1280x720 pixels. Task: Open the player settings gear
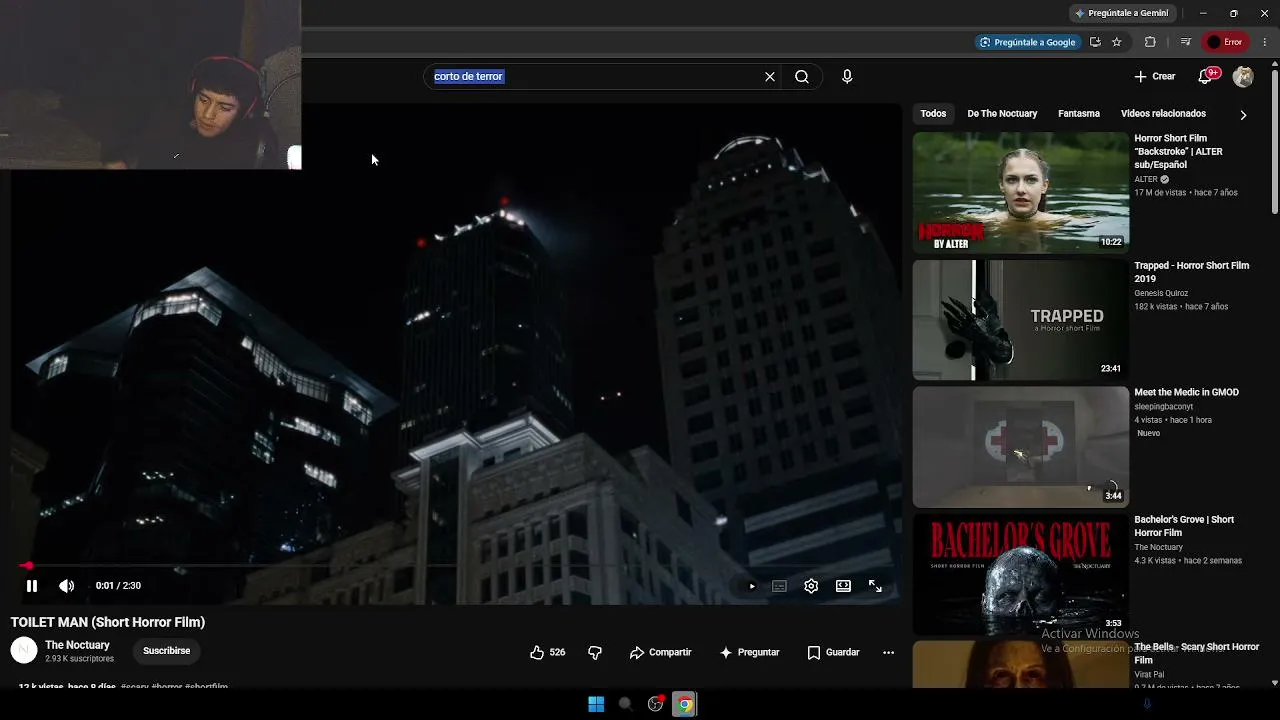tap(811, 586)
